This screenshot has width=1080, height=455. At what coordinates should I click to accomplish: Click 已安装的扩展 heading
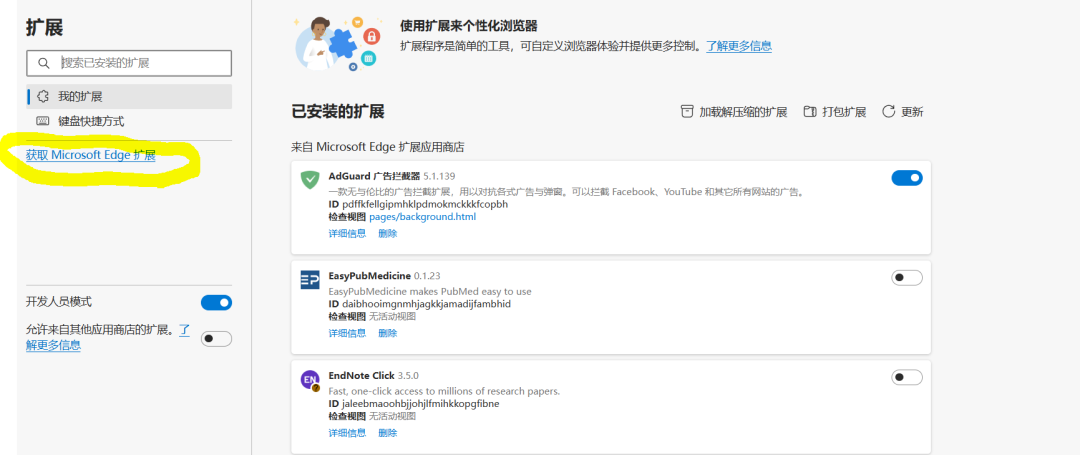pyautogui.click(x=338, y=112)
